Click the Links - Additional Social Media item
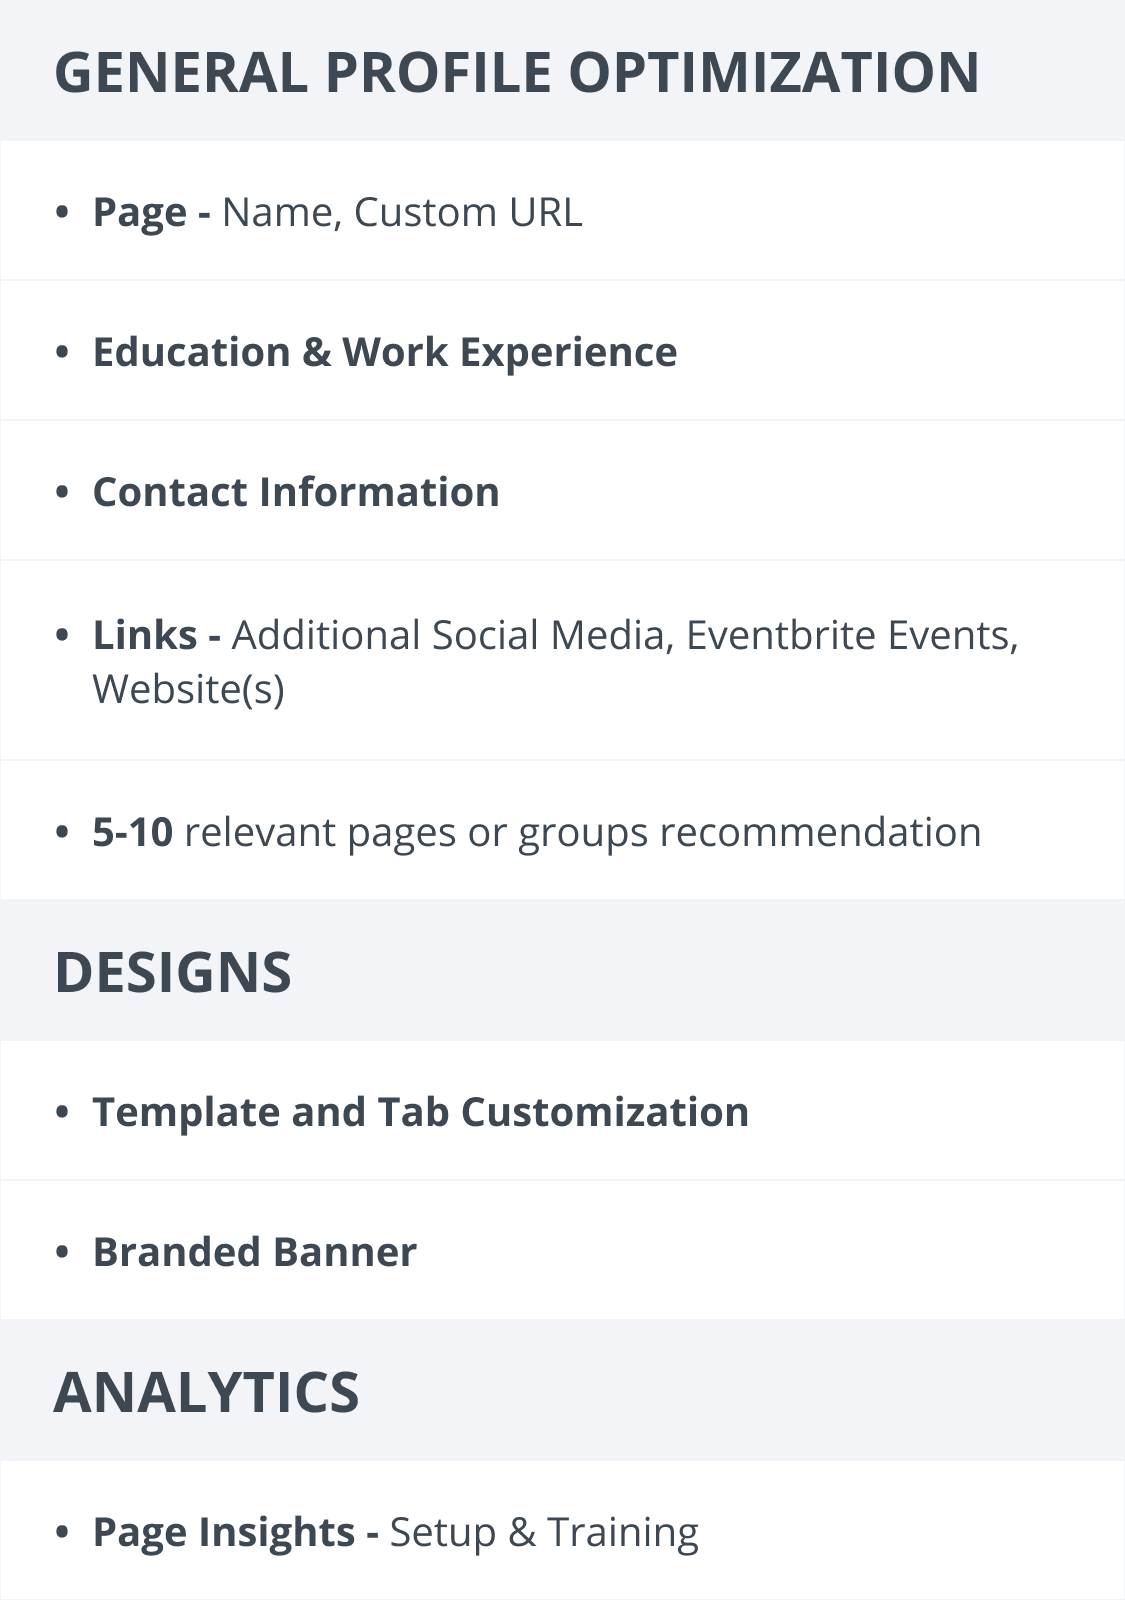 (x=562, y=661)
